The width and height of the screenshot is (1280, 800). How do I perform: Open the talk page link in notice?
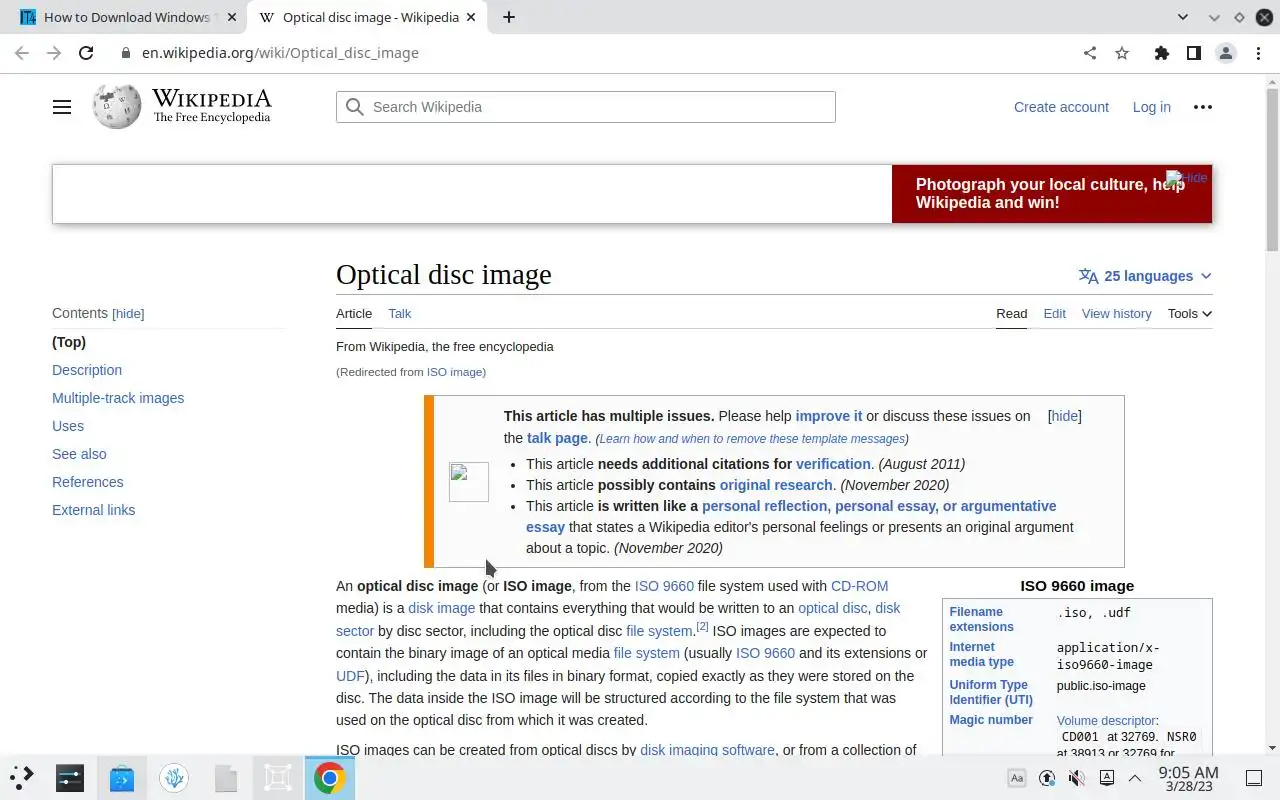557,438
